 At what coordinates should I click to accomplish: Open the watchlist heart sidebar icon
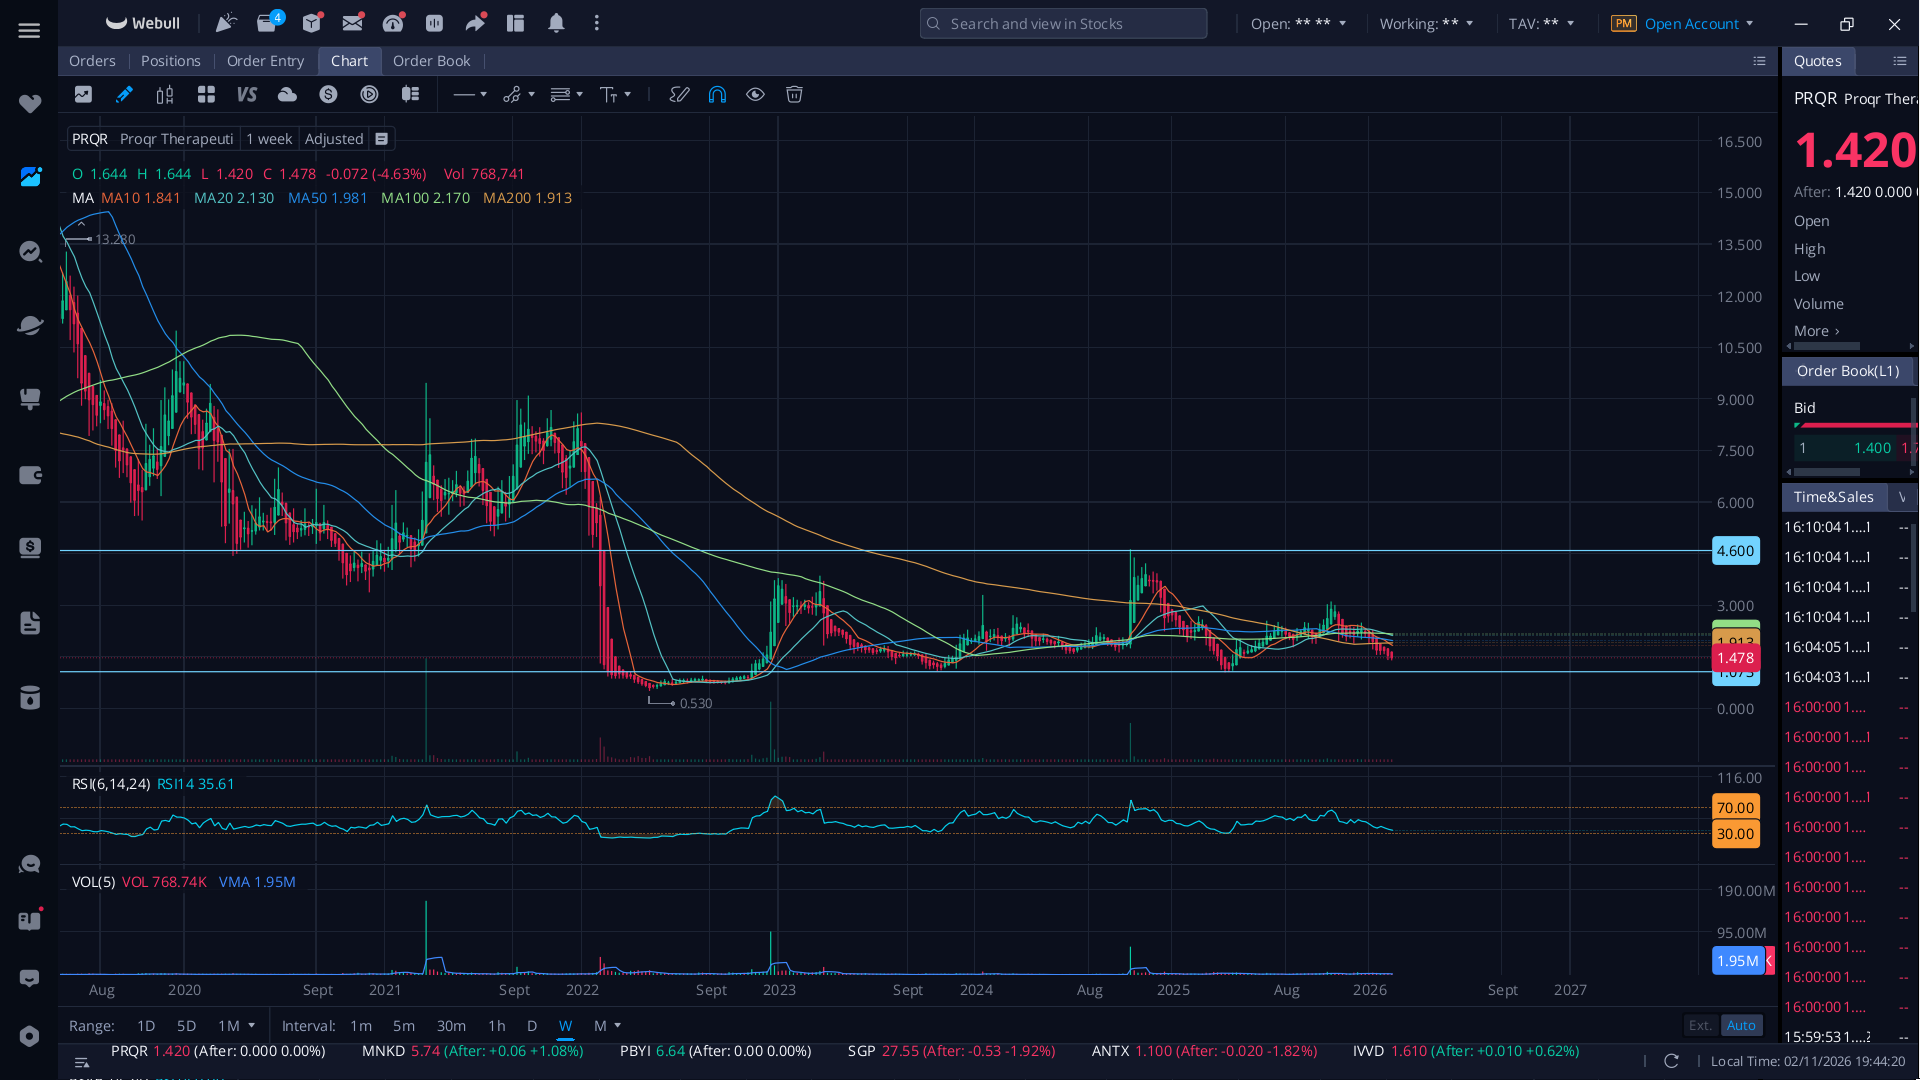point(30,103)
